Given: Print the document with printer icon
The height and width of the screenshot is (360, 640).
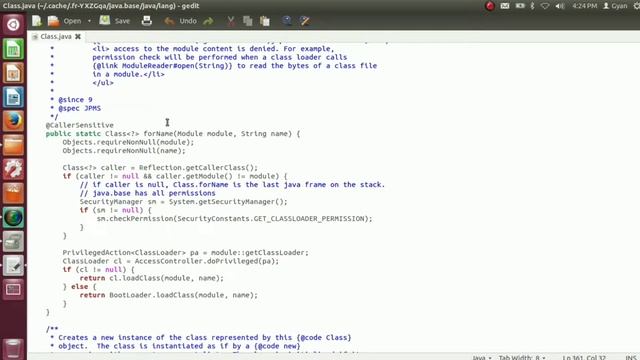Looking at the screenshot, I should (x=147, y=21).
